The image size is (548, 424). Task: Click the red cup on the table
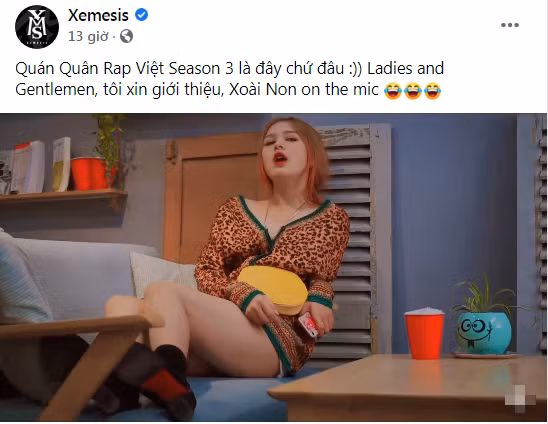424,333
